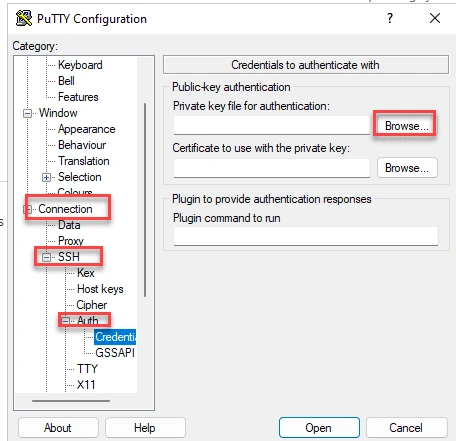The image size is (456, 441).
Task: Click the question mark help button
Action: click(390, 18)
